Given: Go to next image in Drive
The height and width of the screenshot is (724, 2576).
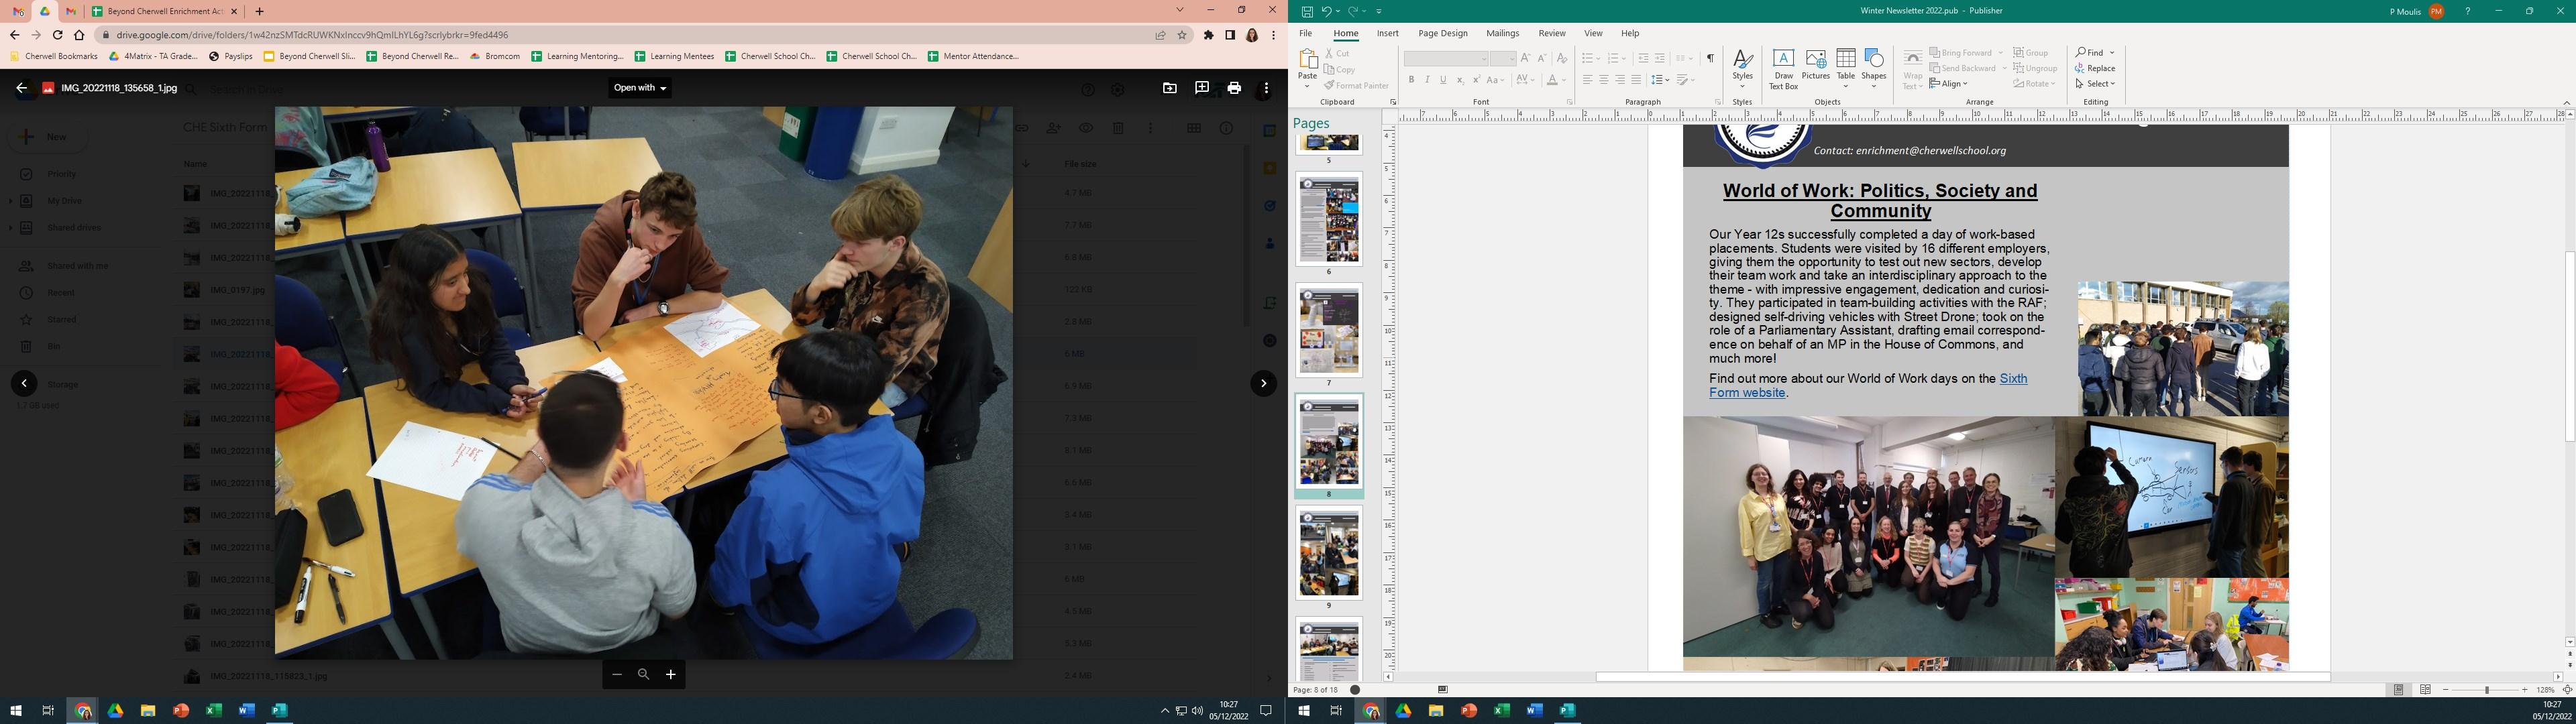Looking at the screenshot, I should click(x=1263, y=383).
